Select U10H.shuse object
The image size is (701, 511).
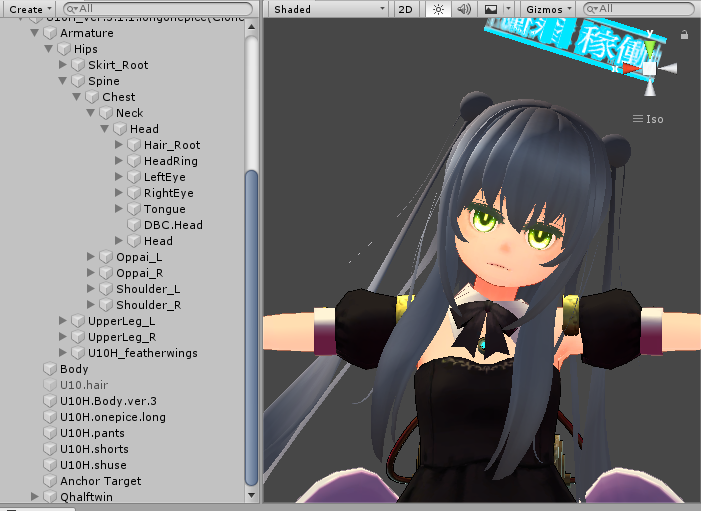pyautogui.click(x=93, y=465)
